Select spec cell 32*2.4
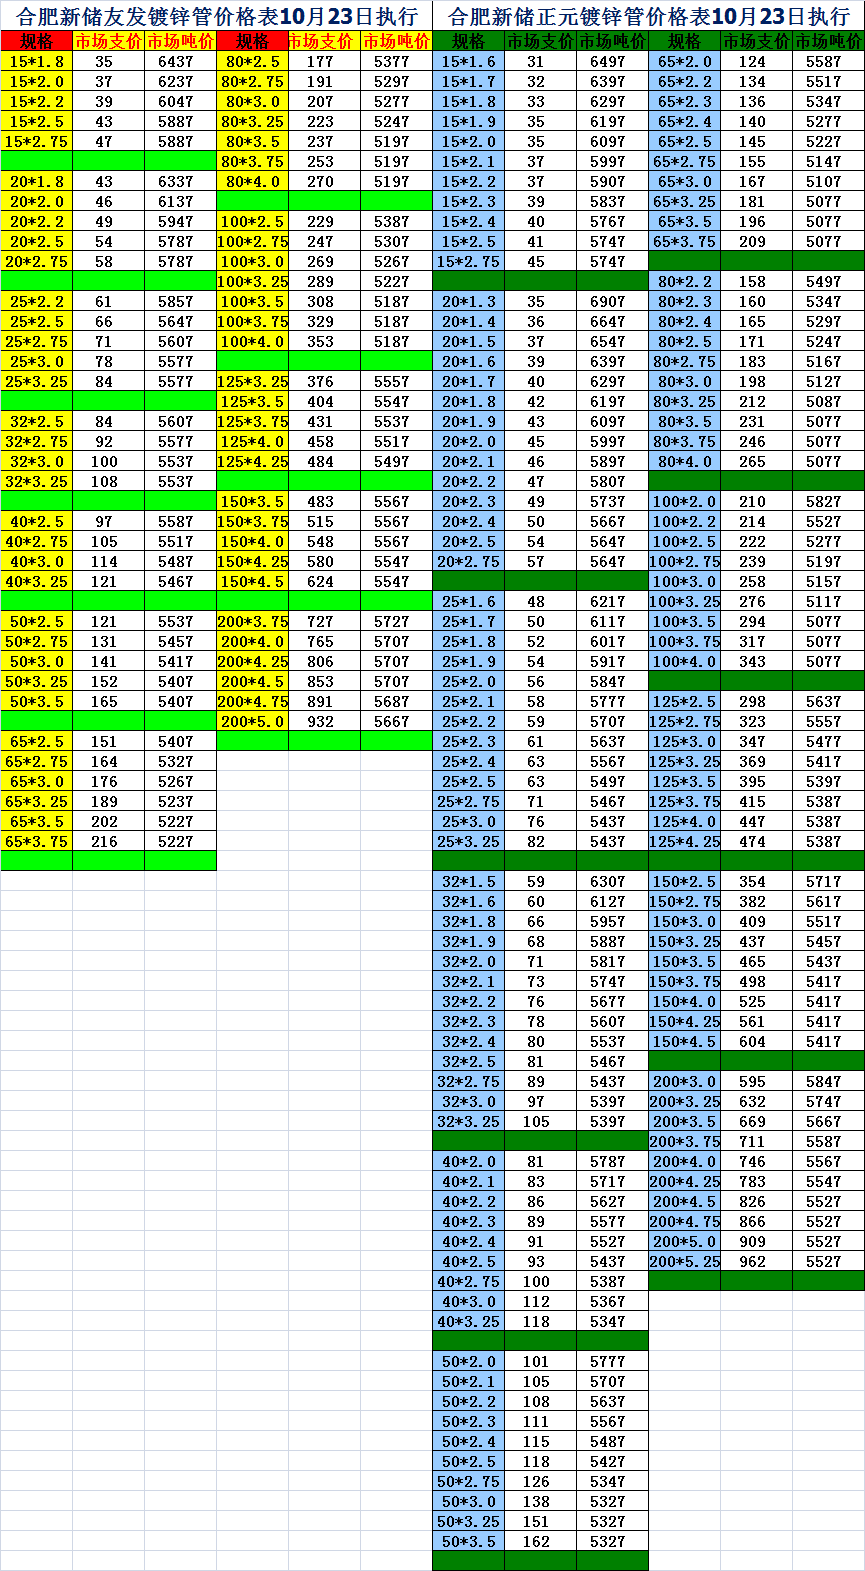 pyautogui.click(x=469, y=1041)
